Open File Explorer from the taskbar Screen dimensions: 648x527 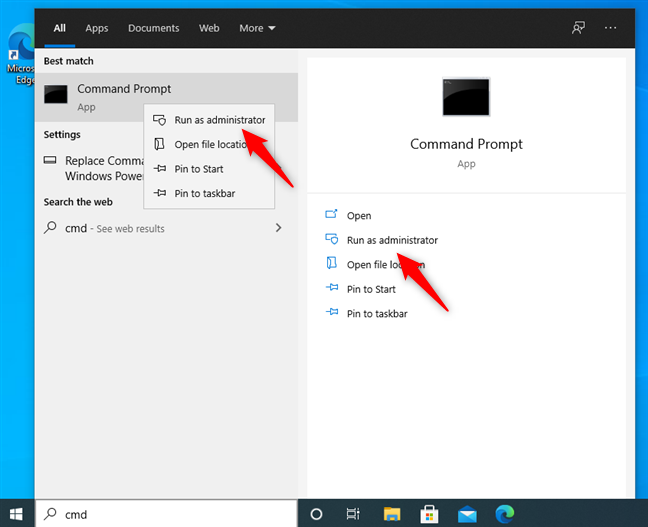392,514
